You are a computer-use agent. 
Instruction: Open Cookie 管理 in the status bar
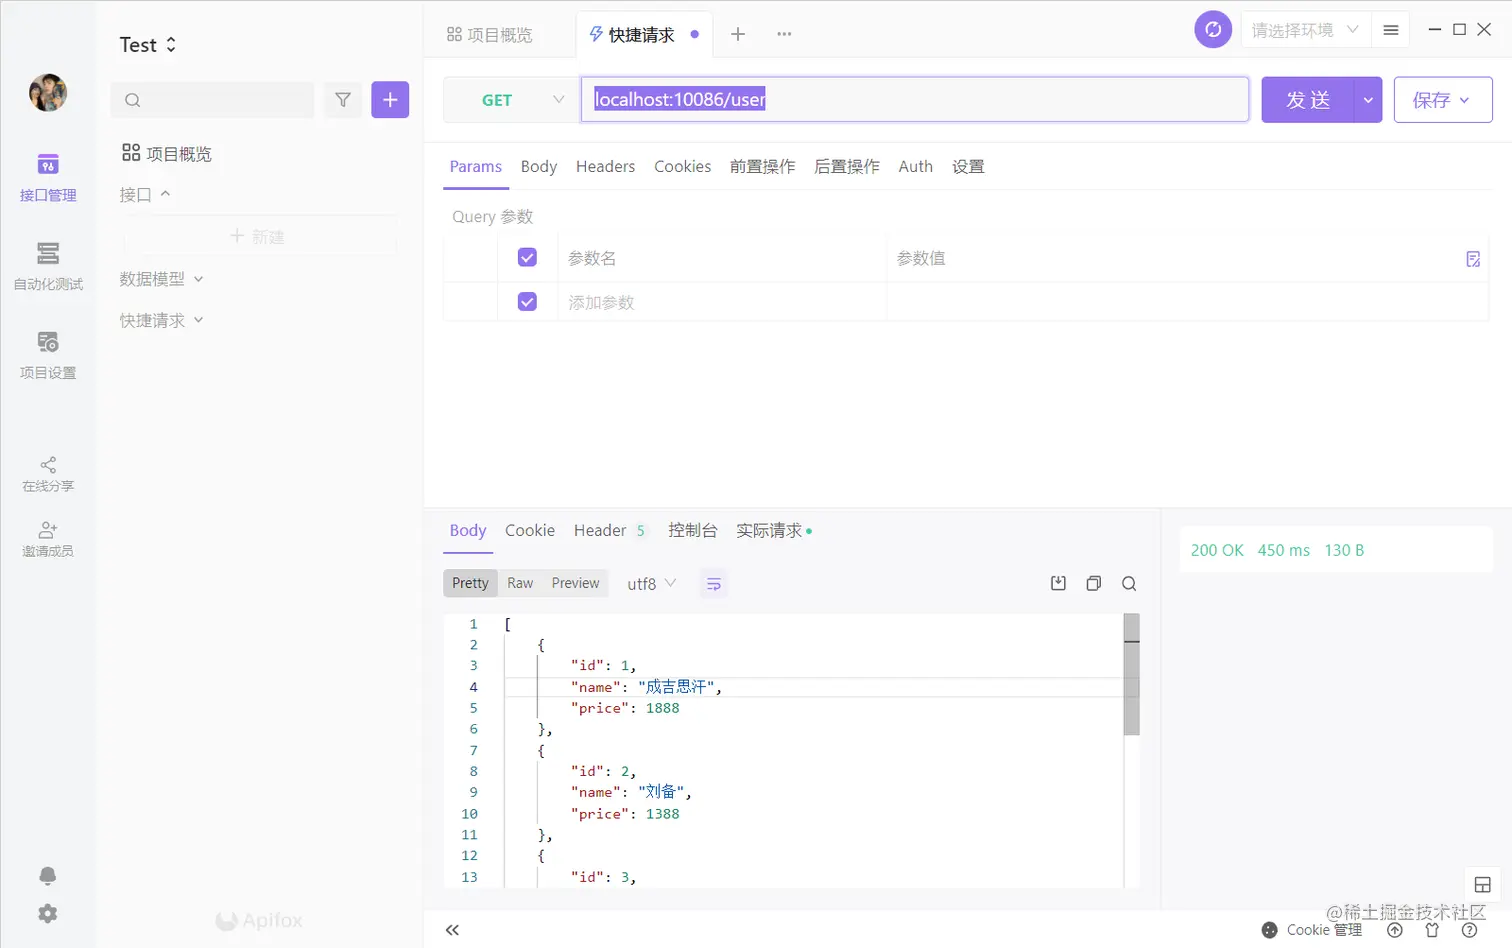point(1312,930)
